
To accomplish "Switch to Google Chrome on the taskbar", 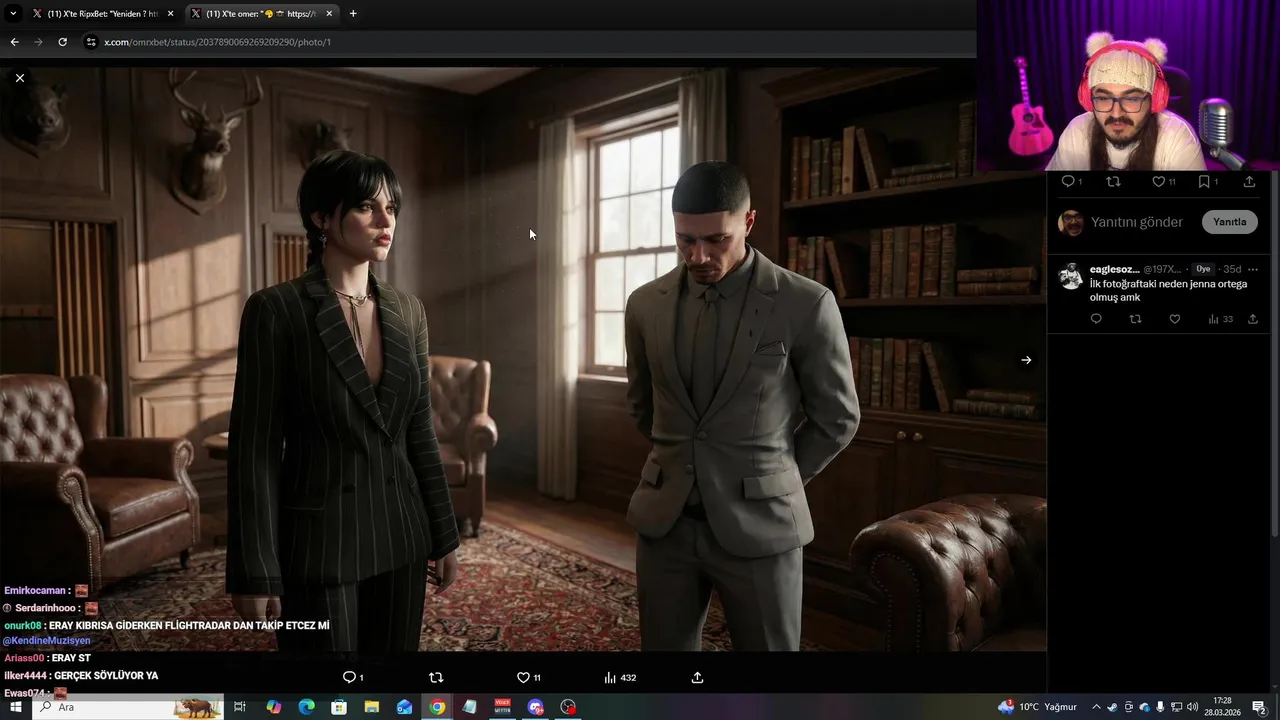I will coord(437,707).
